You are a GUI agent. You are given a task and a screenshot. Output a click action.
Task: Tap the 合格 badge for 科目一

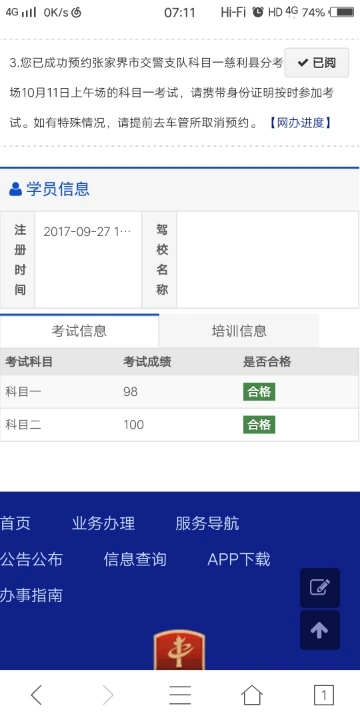tap(259, 392)
